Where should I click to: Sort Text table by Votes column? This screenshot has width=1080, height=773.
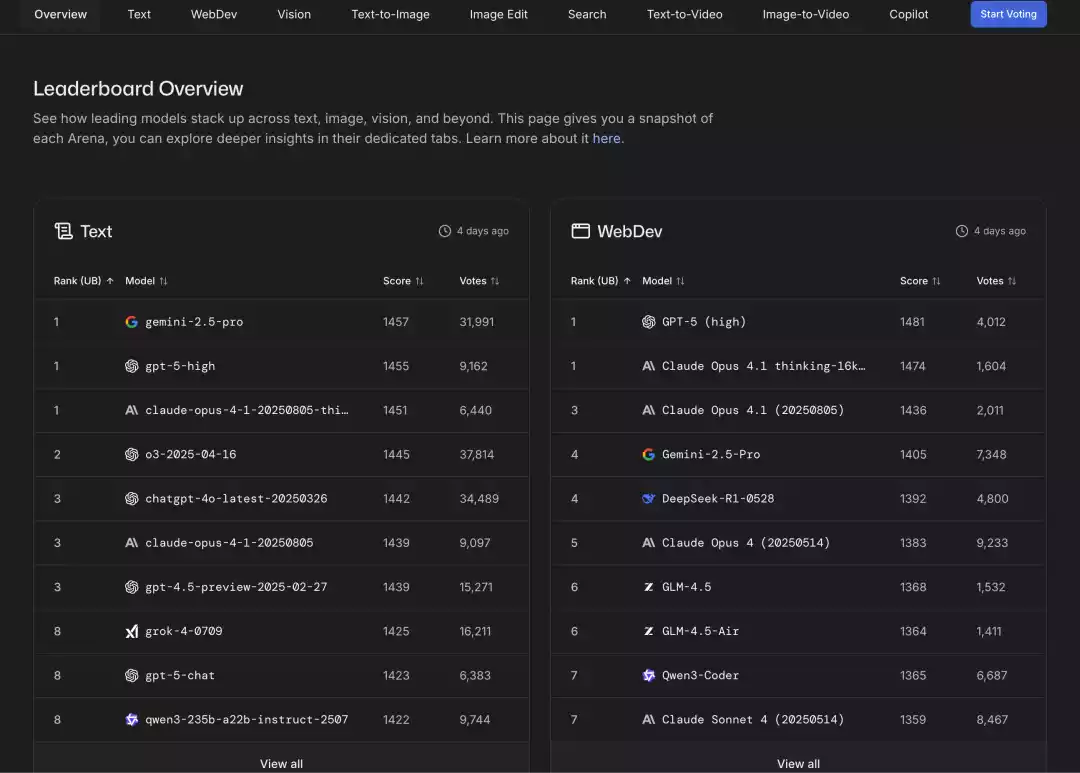479,281
